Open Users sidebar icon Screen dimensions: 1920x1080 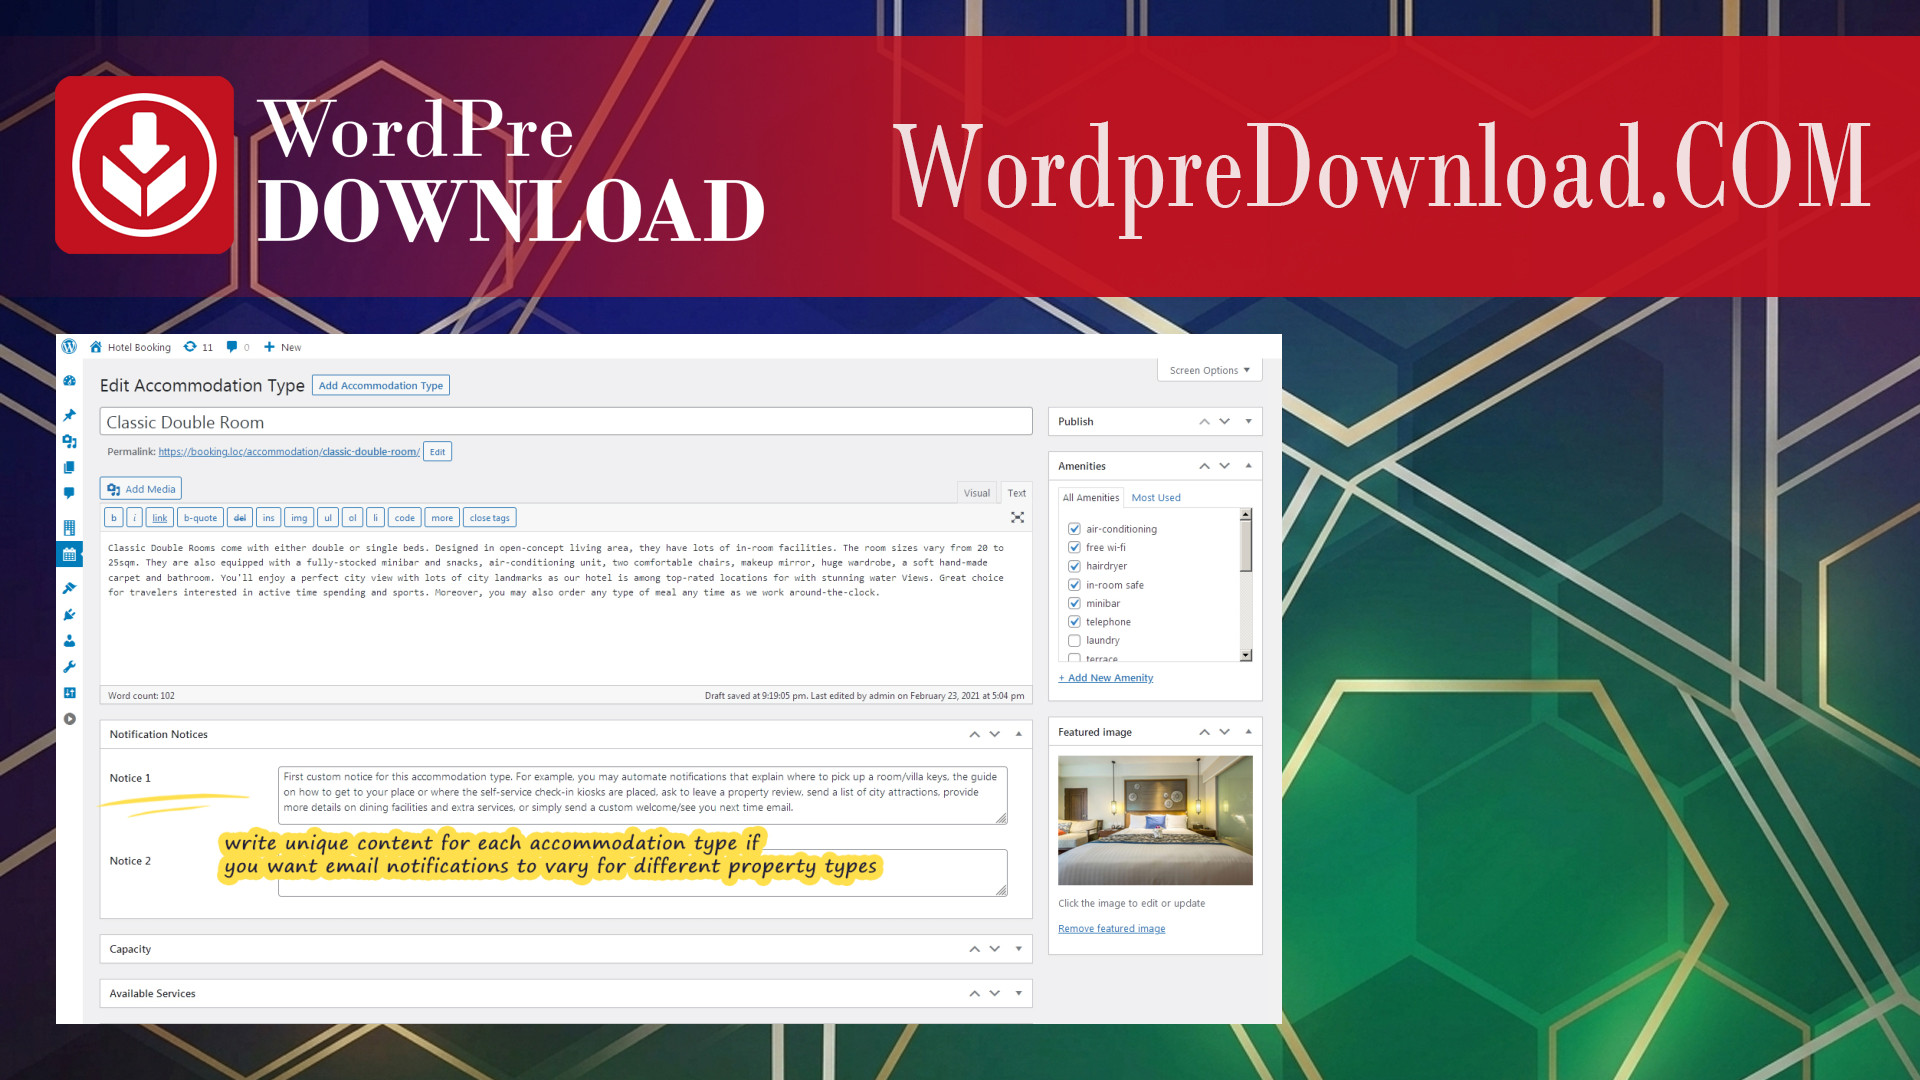point(69,641)
